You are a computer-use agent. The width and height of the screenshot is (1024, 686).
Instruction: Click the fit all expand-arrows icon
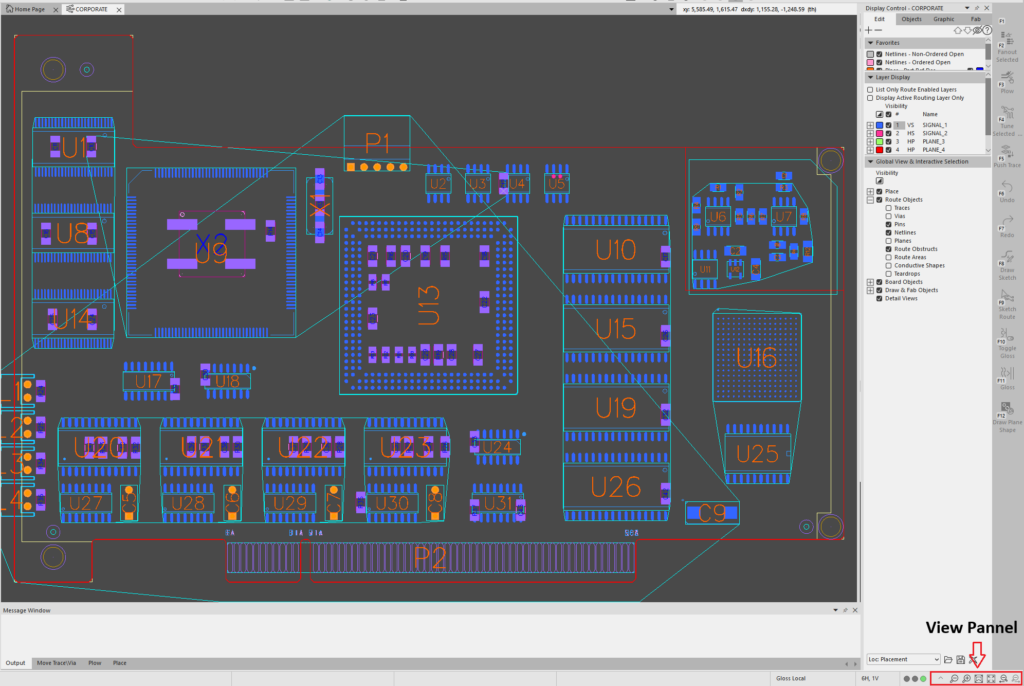pyautogui.click(x=991, y=679)
